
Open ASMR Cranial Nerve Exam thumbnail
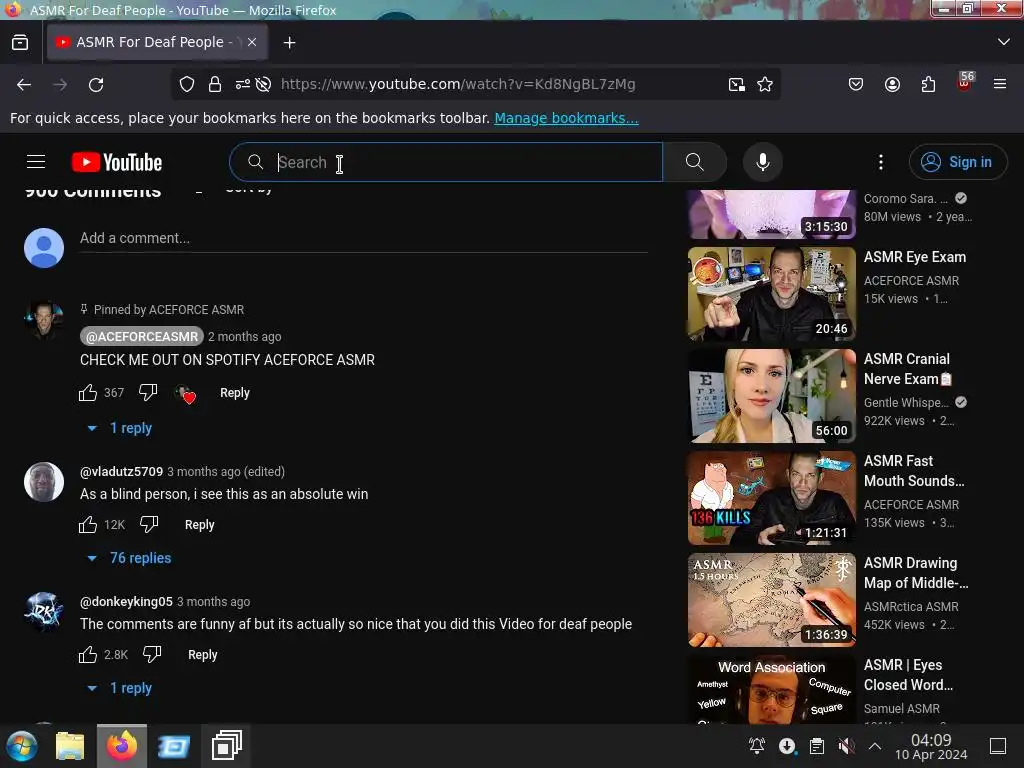[x=771, y=396]
